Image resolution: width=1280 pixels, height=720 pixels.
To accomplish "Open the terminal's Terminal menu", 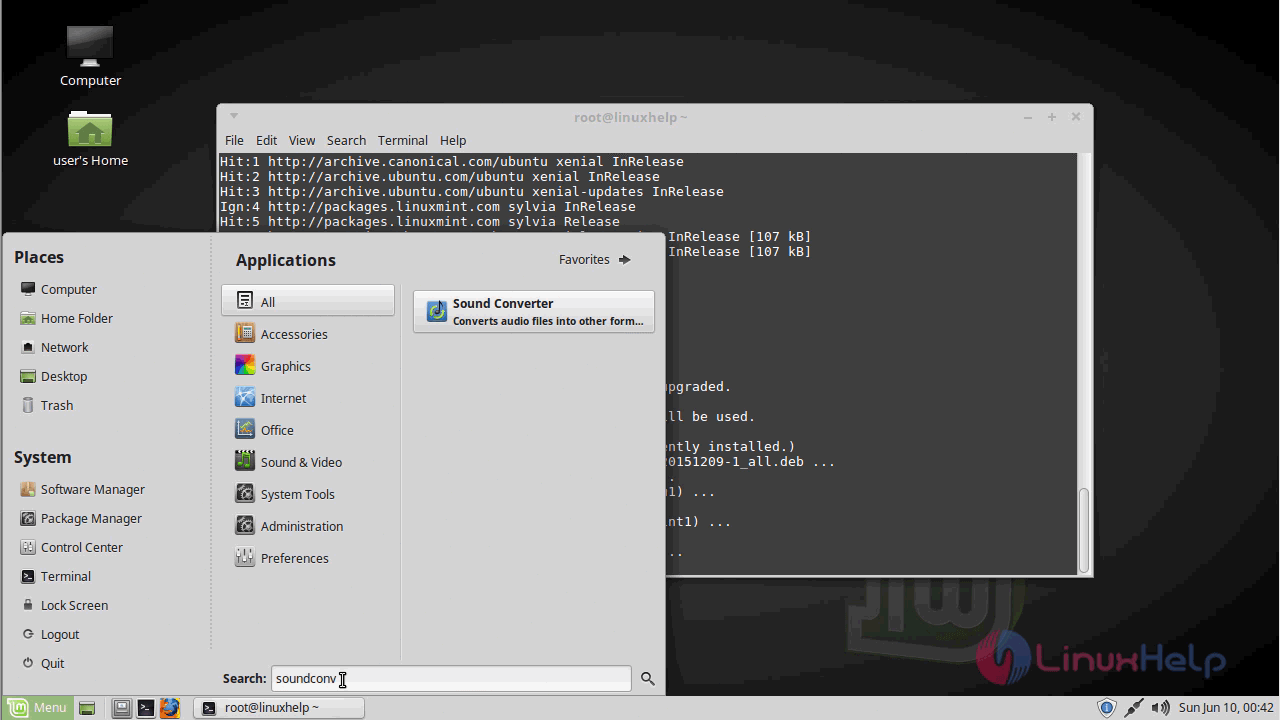I will point(402,140).
